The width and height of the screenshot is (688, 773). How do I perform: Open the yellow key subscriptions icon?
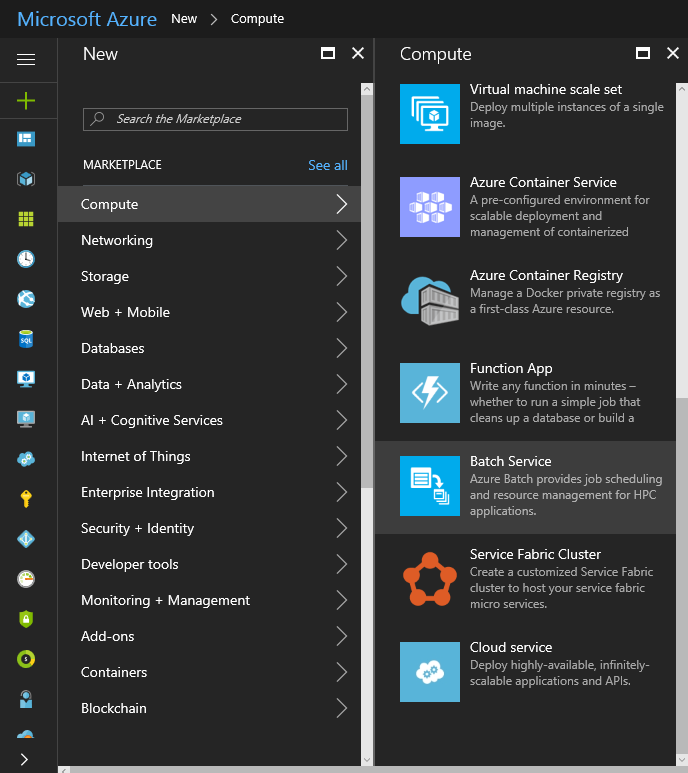[26, 499]
